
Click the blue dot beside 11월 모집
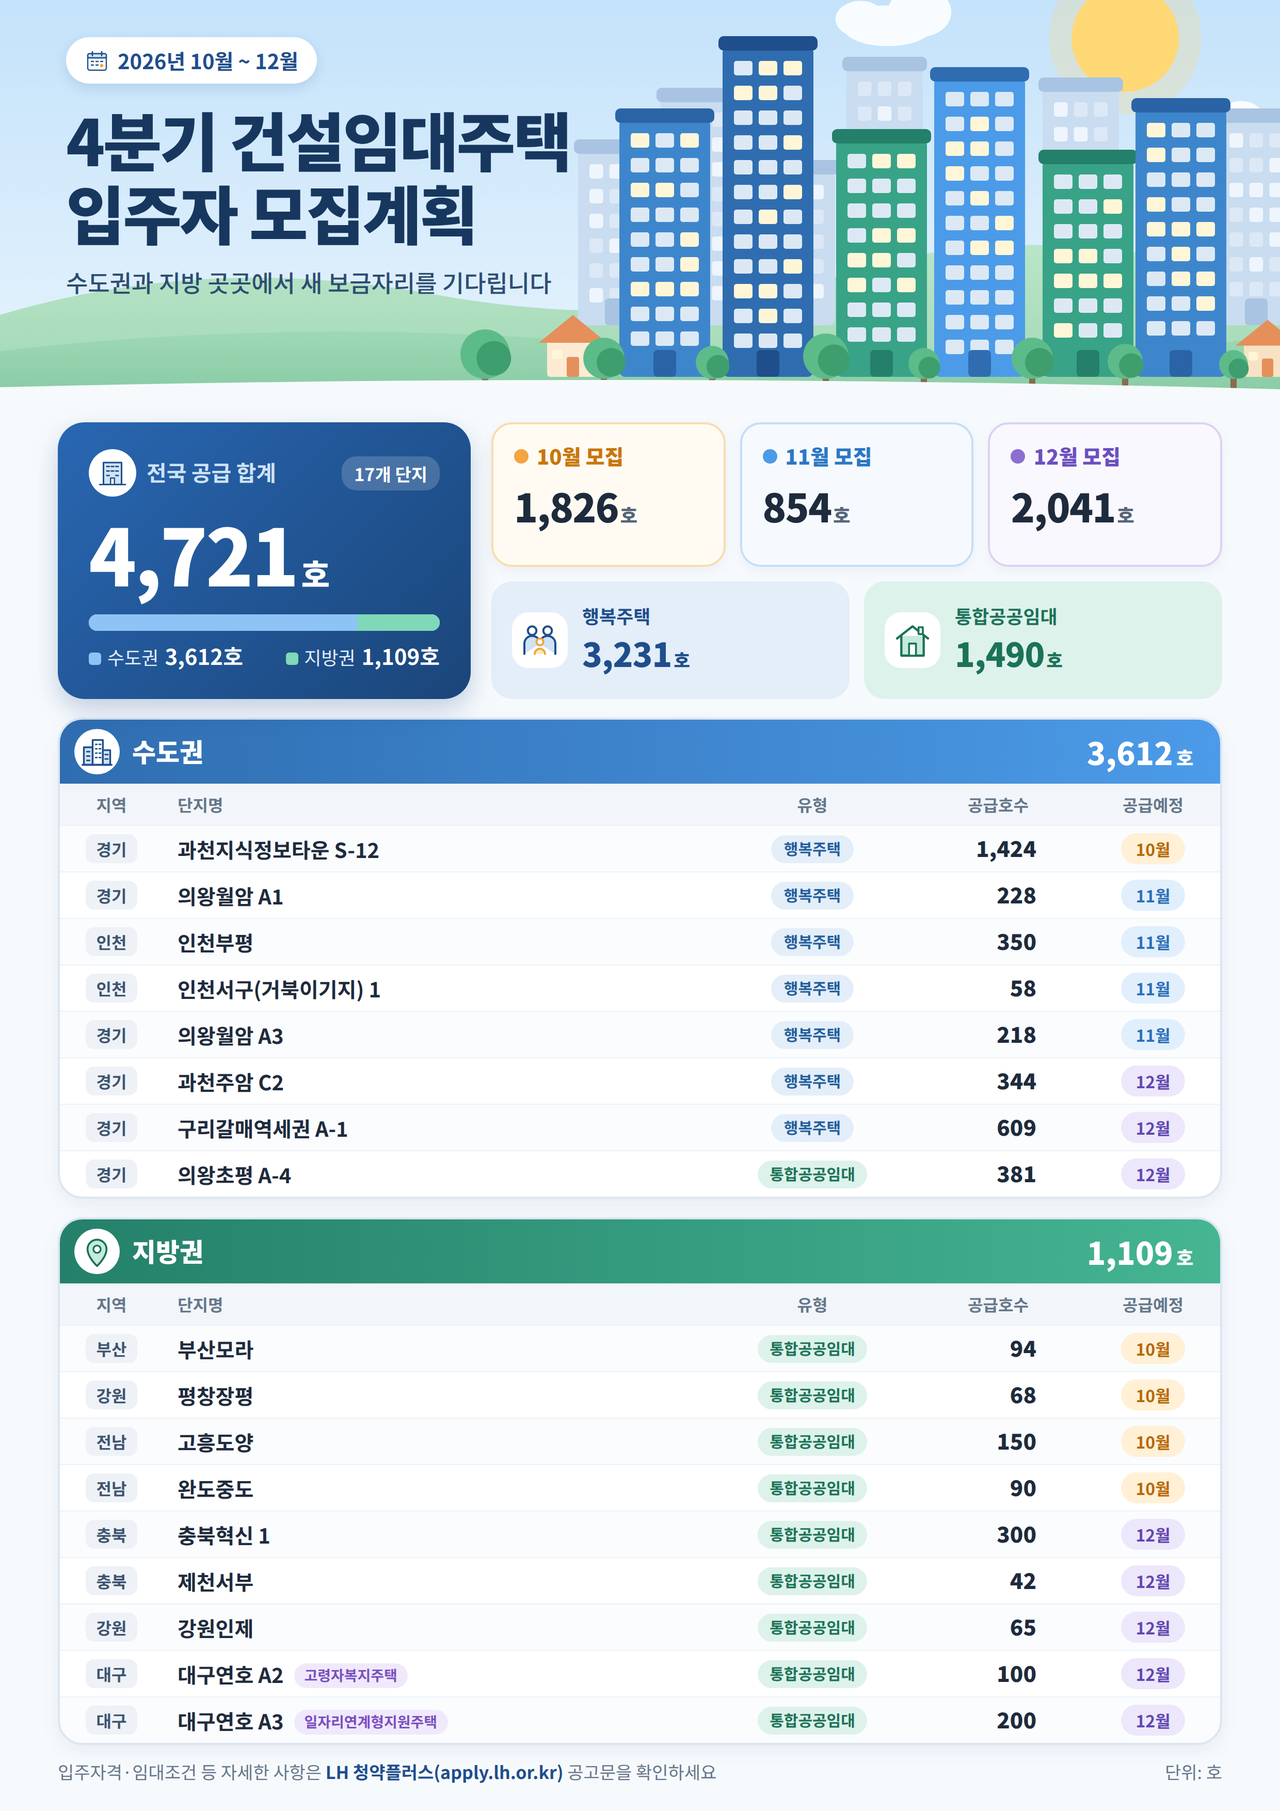pyautogui.click(x=770, y=457)
